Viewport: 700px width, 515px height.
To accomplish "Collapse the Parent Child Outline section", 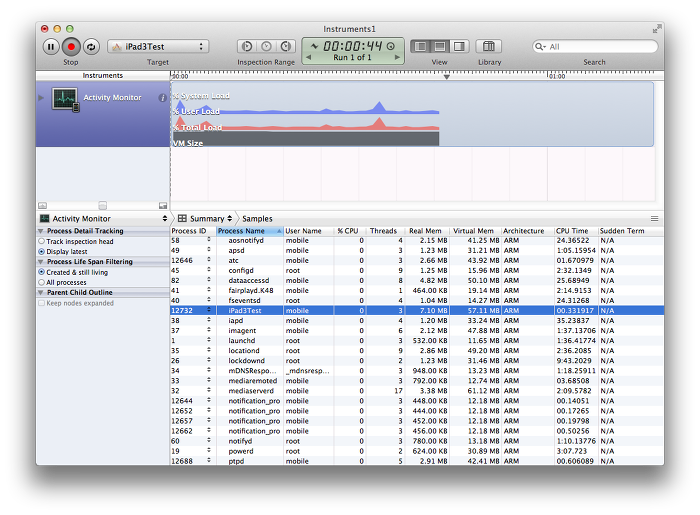I will (41, 293).
